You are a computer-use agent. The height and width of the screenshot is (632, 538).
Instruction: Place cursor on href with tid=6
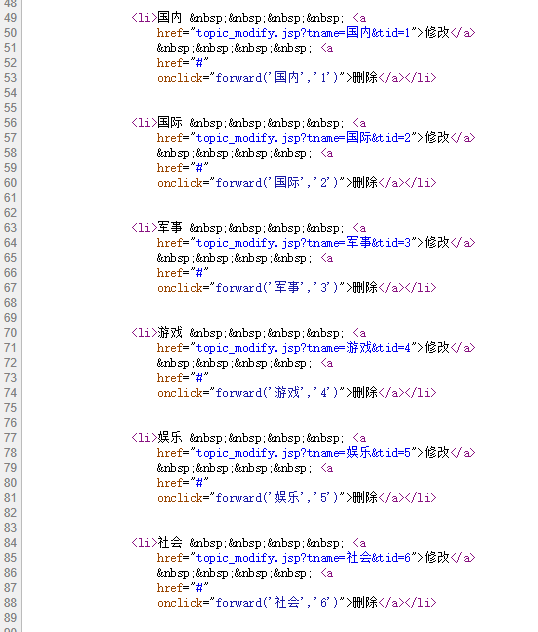pos(316,558)
